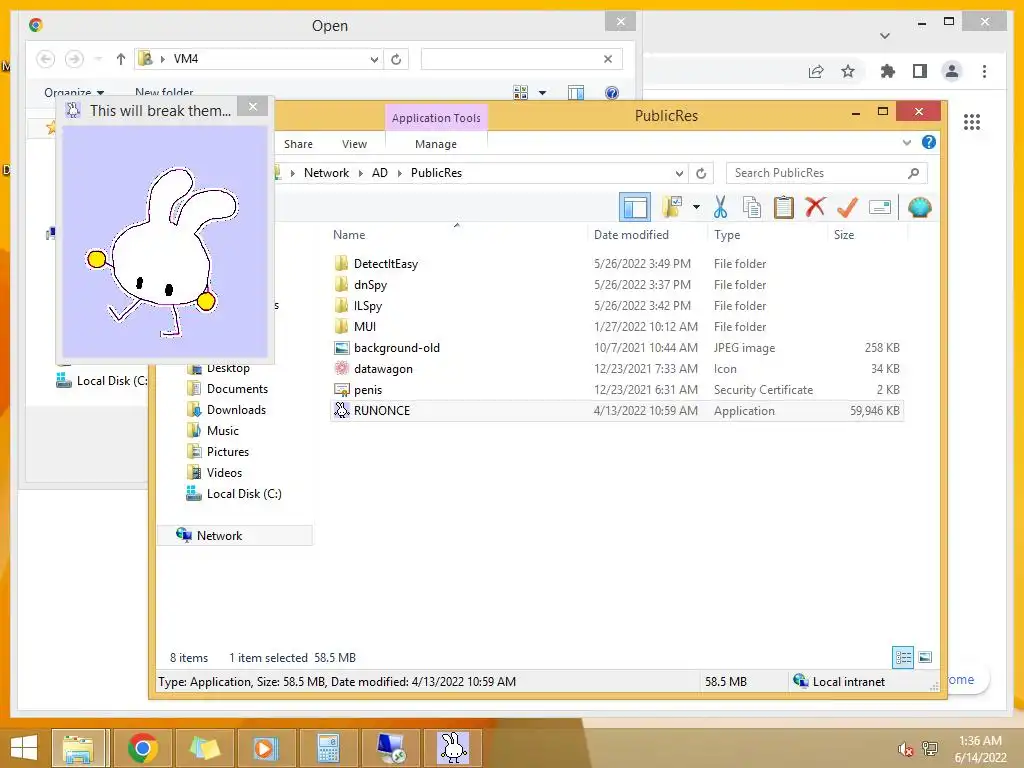Open Calculator from the taskbar
The width and height of the screenshot is (1024, 768).
pyautogui.click(x=327, y=748)
